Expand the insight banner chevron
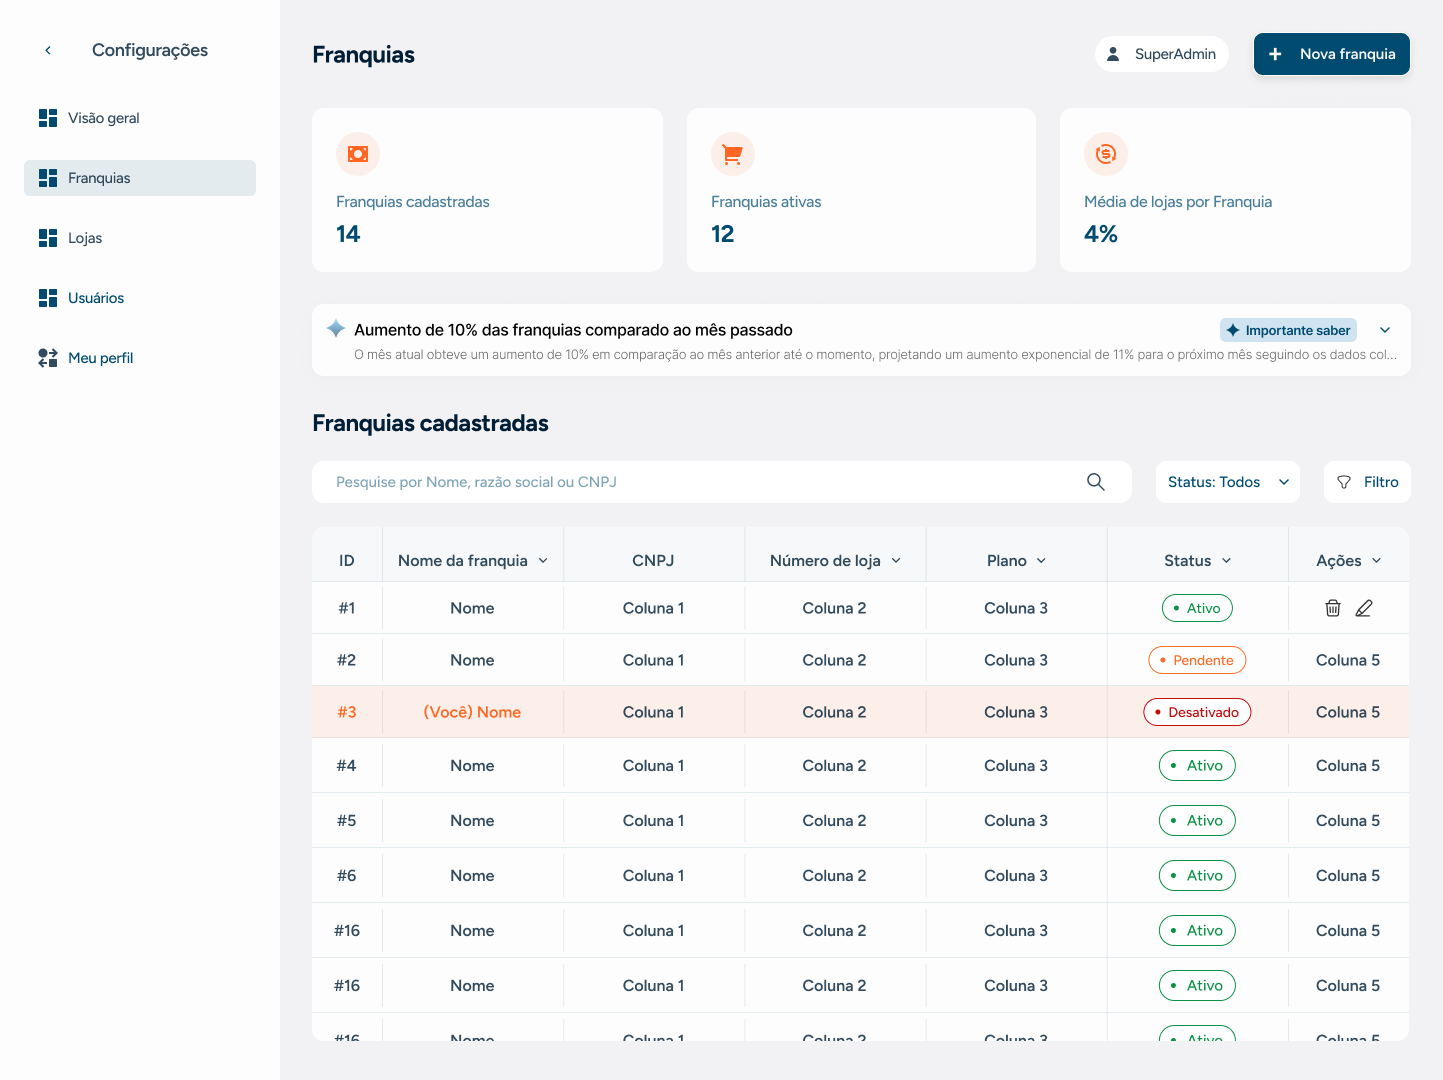This screenshot has height=1080, width=1443. tap(1385, 330)
